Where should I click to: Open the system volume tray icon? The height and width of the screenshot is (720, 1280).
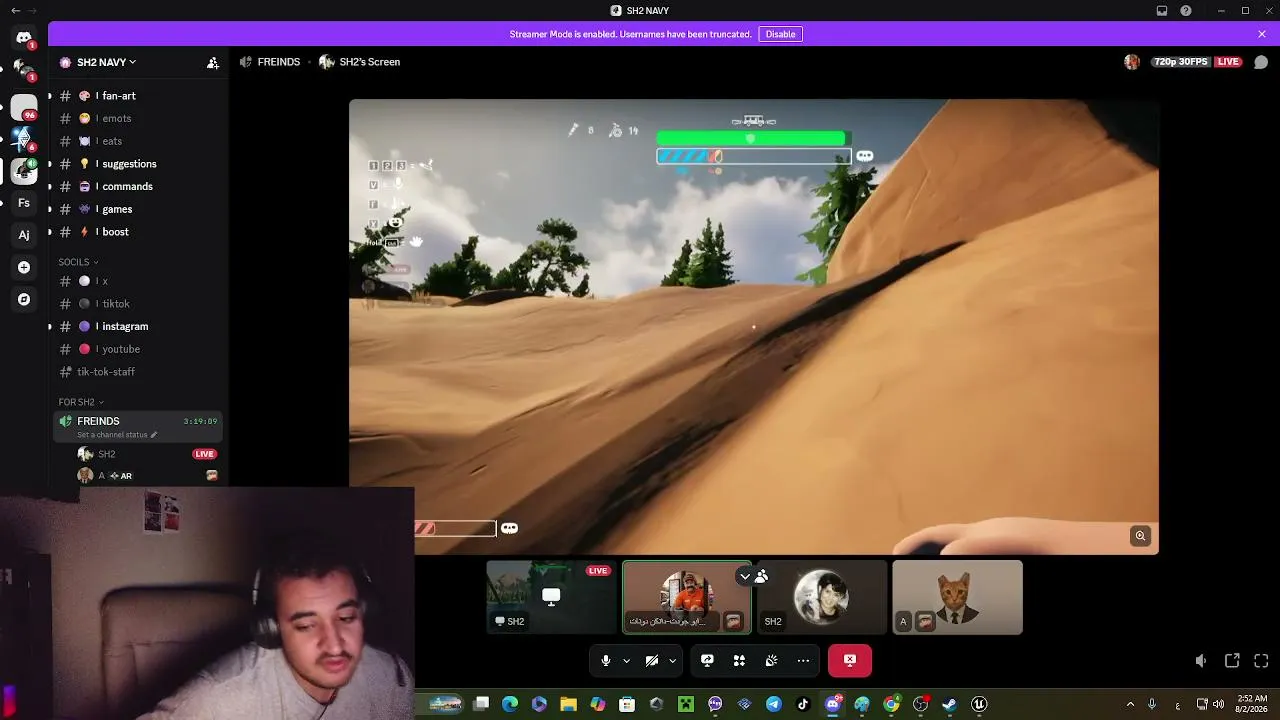(1218, 704)
